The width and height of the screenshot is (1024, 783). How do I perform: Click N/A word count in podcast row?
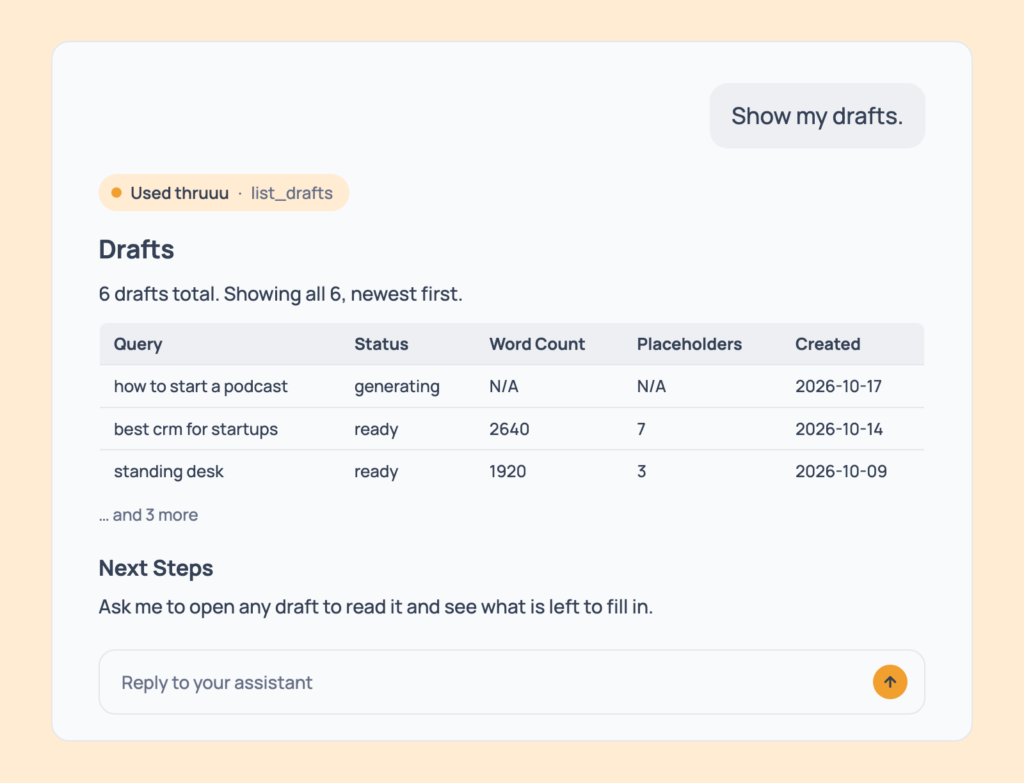(504, 387)
